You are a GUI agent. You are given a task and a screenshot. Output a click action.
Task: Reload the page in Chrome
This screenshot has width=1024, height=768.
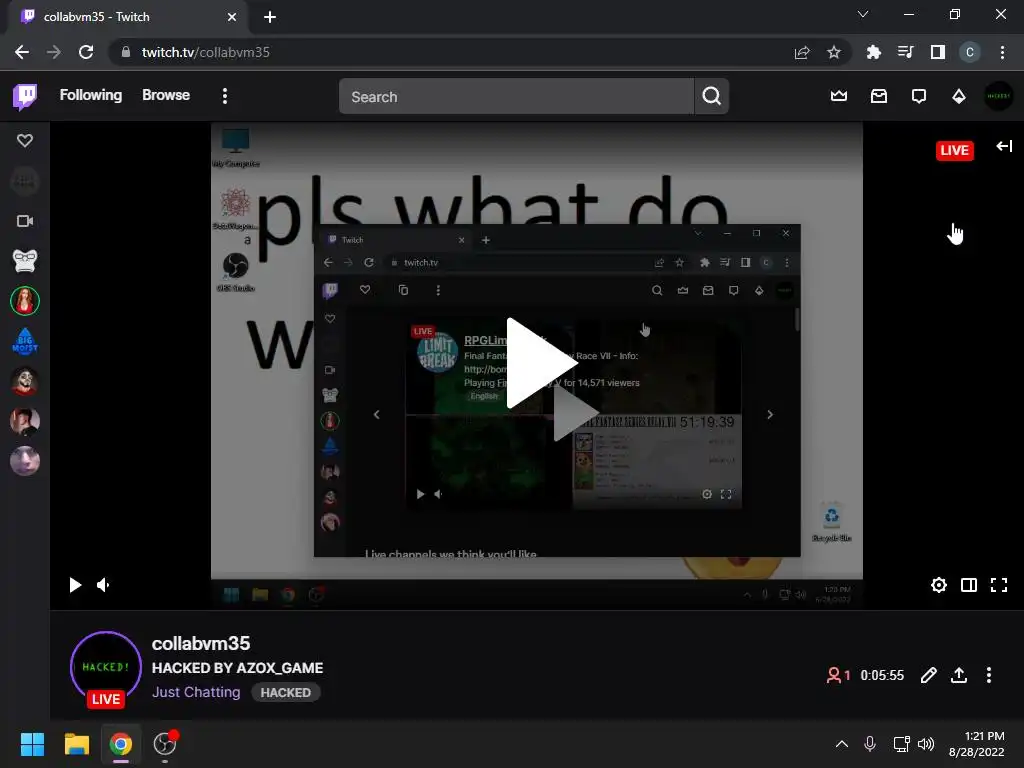(x=86, y=52)
